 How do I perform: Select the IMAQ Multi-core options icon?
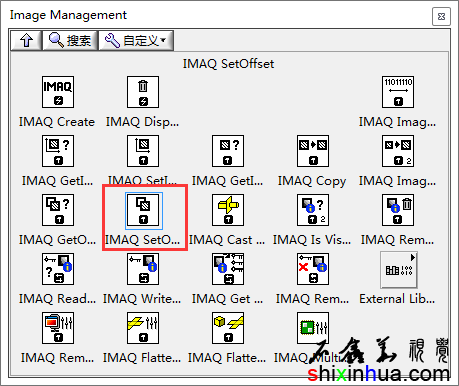pos(313,328)
